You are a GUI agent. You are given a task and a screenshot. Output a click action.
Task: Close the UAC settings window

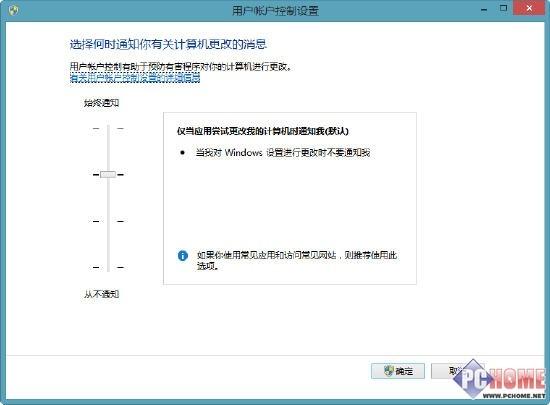point(529,8)
